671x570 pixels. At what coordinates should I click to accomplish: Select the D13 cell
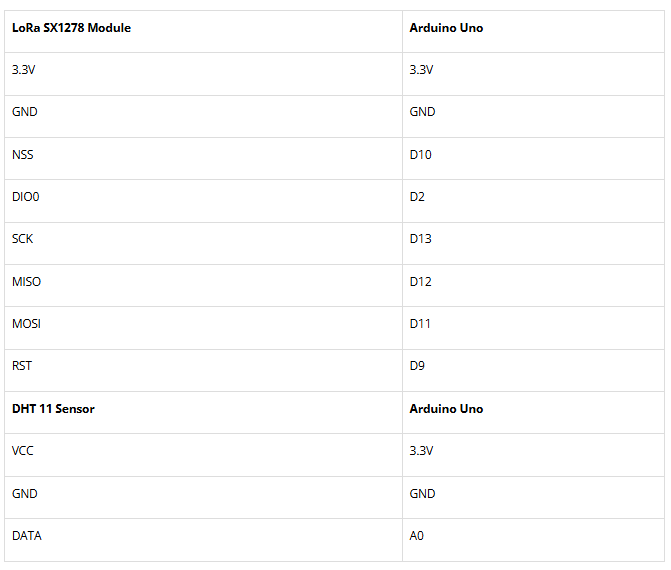tap(420, 239)
